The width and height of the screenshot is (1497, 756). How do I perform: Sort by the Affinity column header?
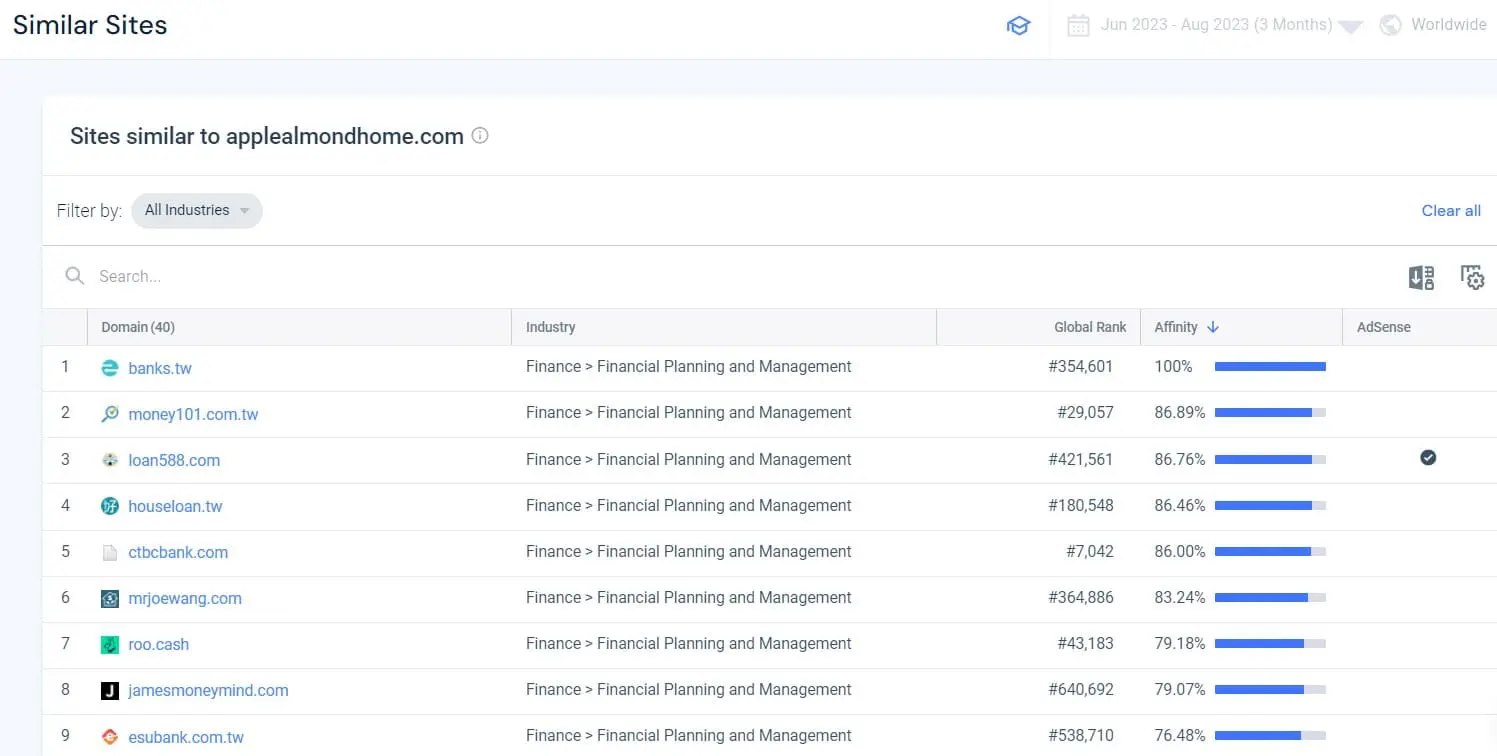coord(1176,327)
